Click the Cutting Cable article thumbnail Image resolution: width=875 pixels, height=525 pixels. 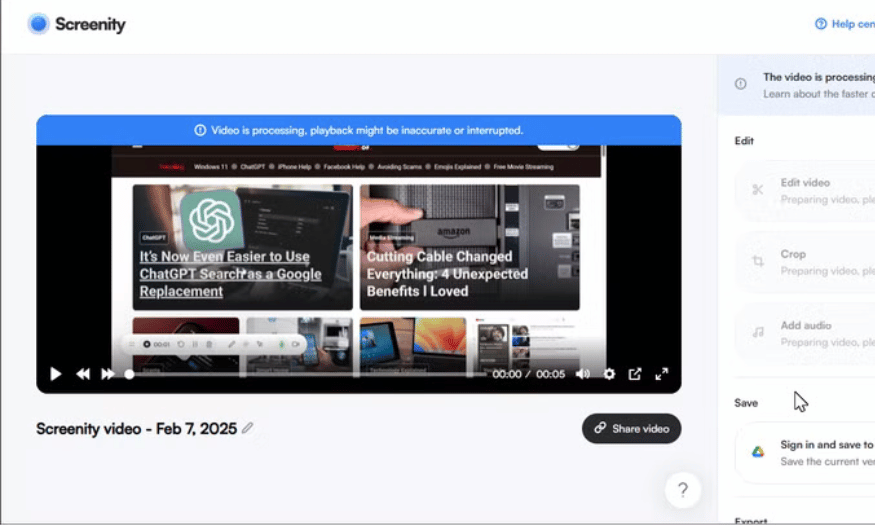click(469, 247)
